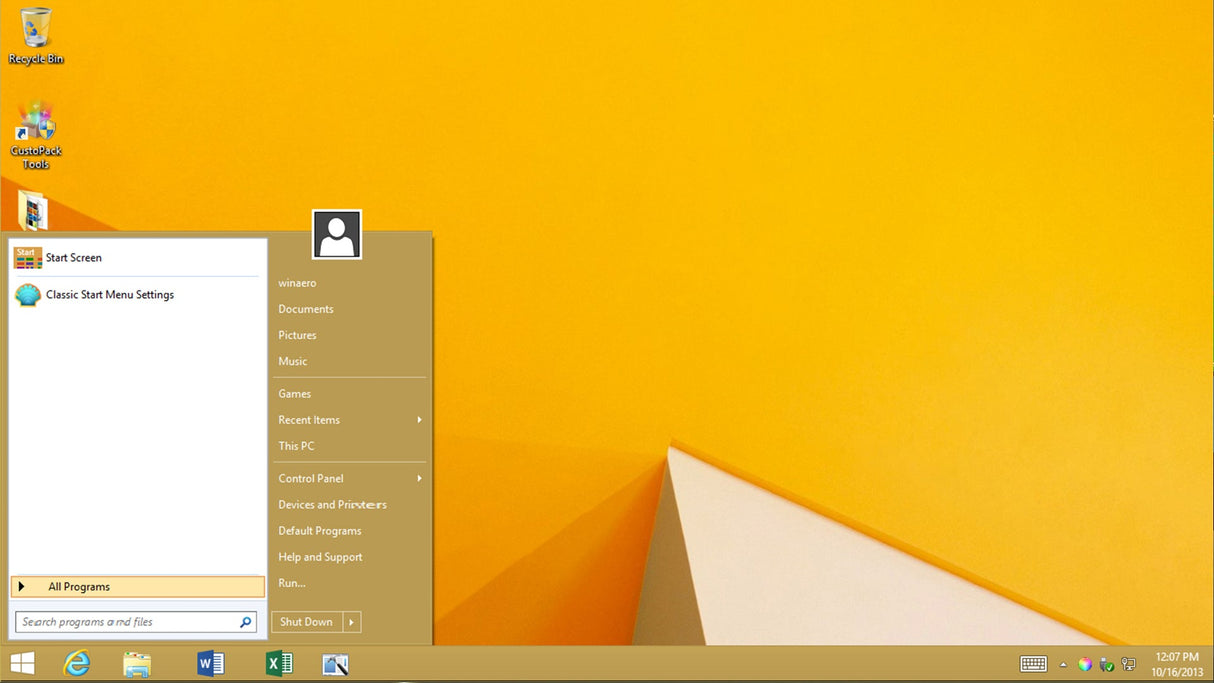Click the Windows Start button
This screenshot has width=1214, height=683.
point(21,664)
